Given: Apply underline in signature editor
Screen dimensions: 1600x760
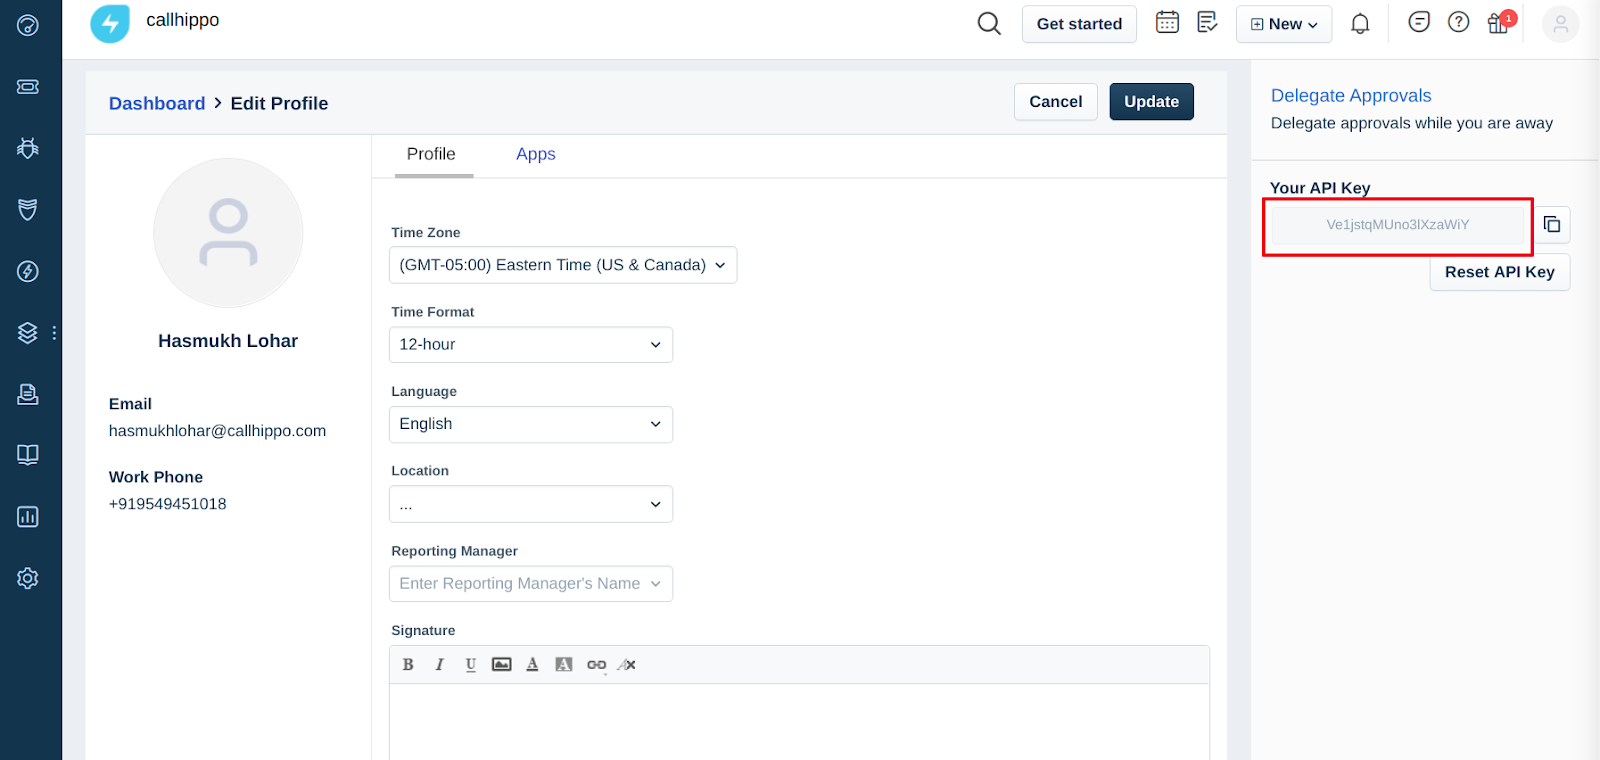Looking at the screenshot, I should [470, 665].
